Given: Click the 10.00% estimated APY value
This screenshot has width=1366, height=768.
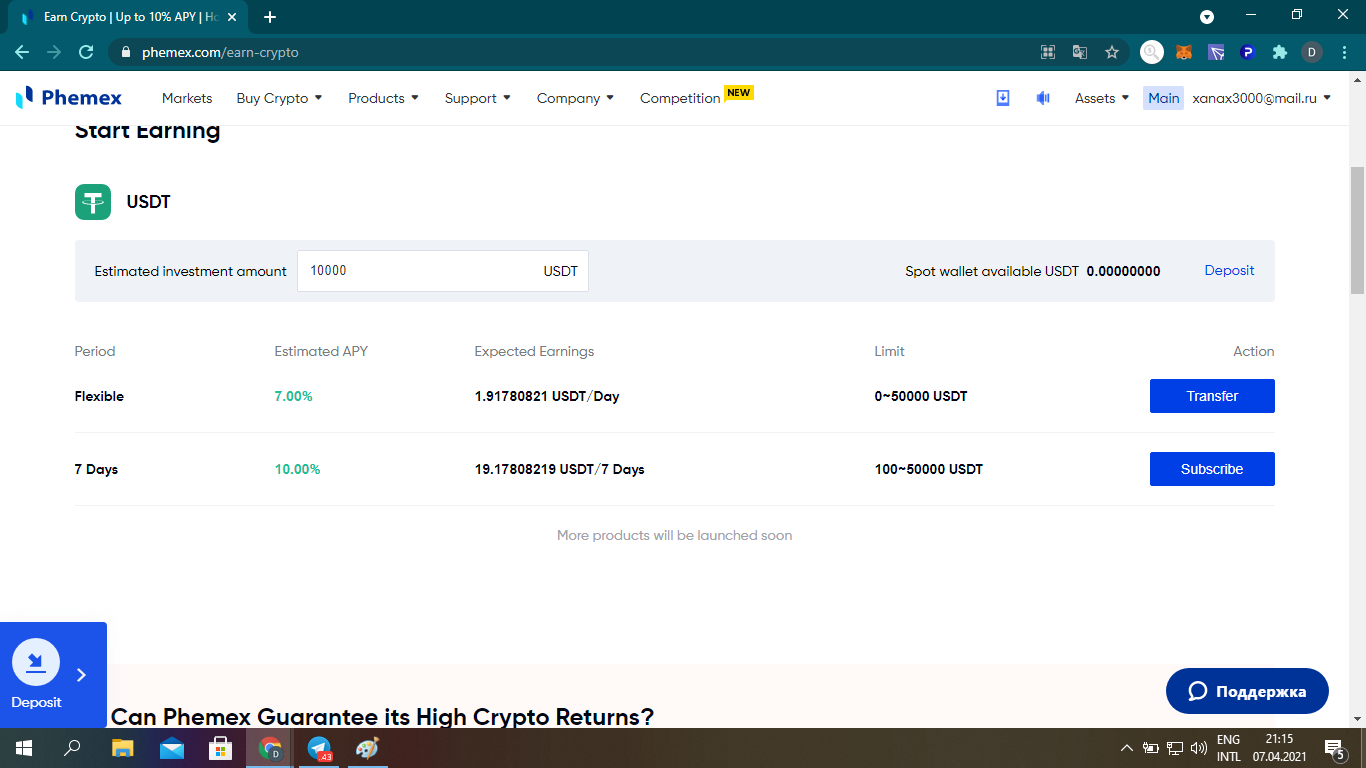Looking at the screenshot, I should tap(298, 469).
